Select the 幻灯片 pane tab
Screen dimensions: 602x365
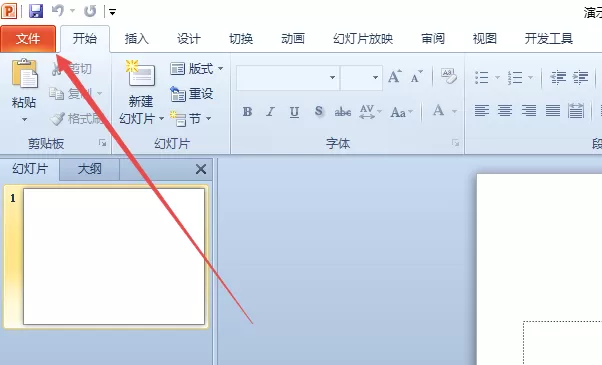pyautogui.click(x=30, y=169)
